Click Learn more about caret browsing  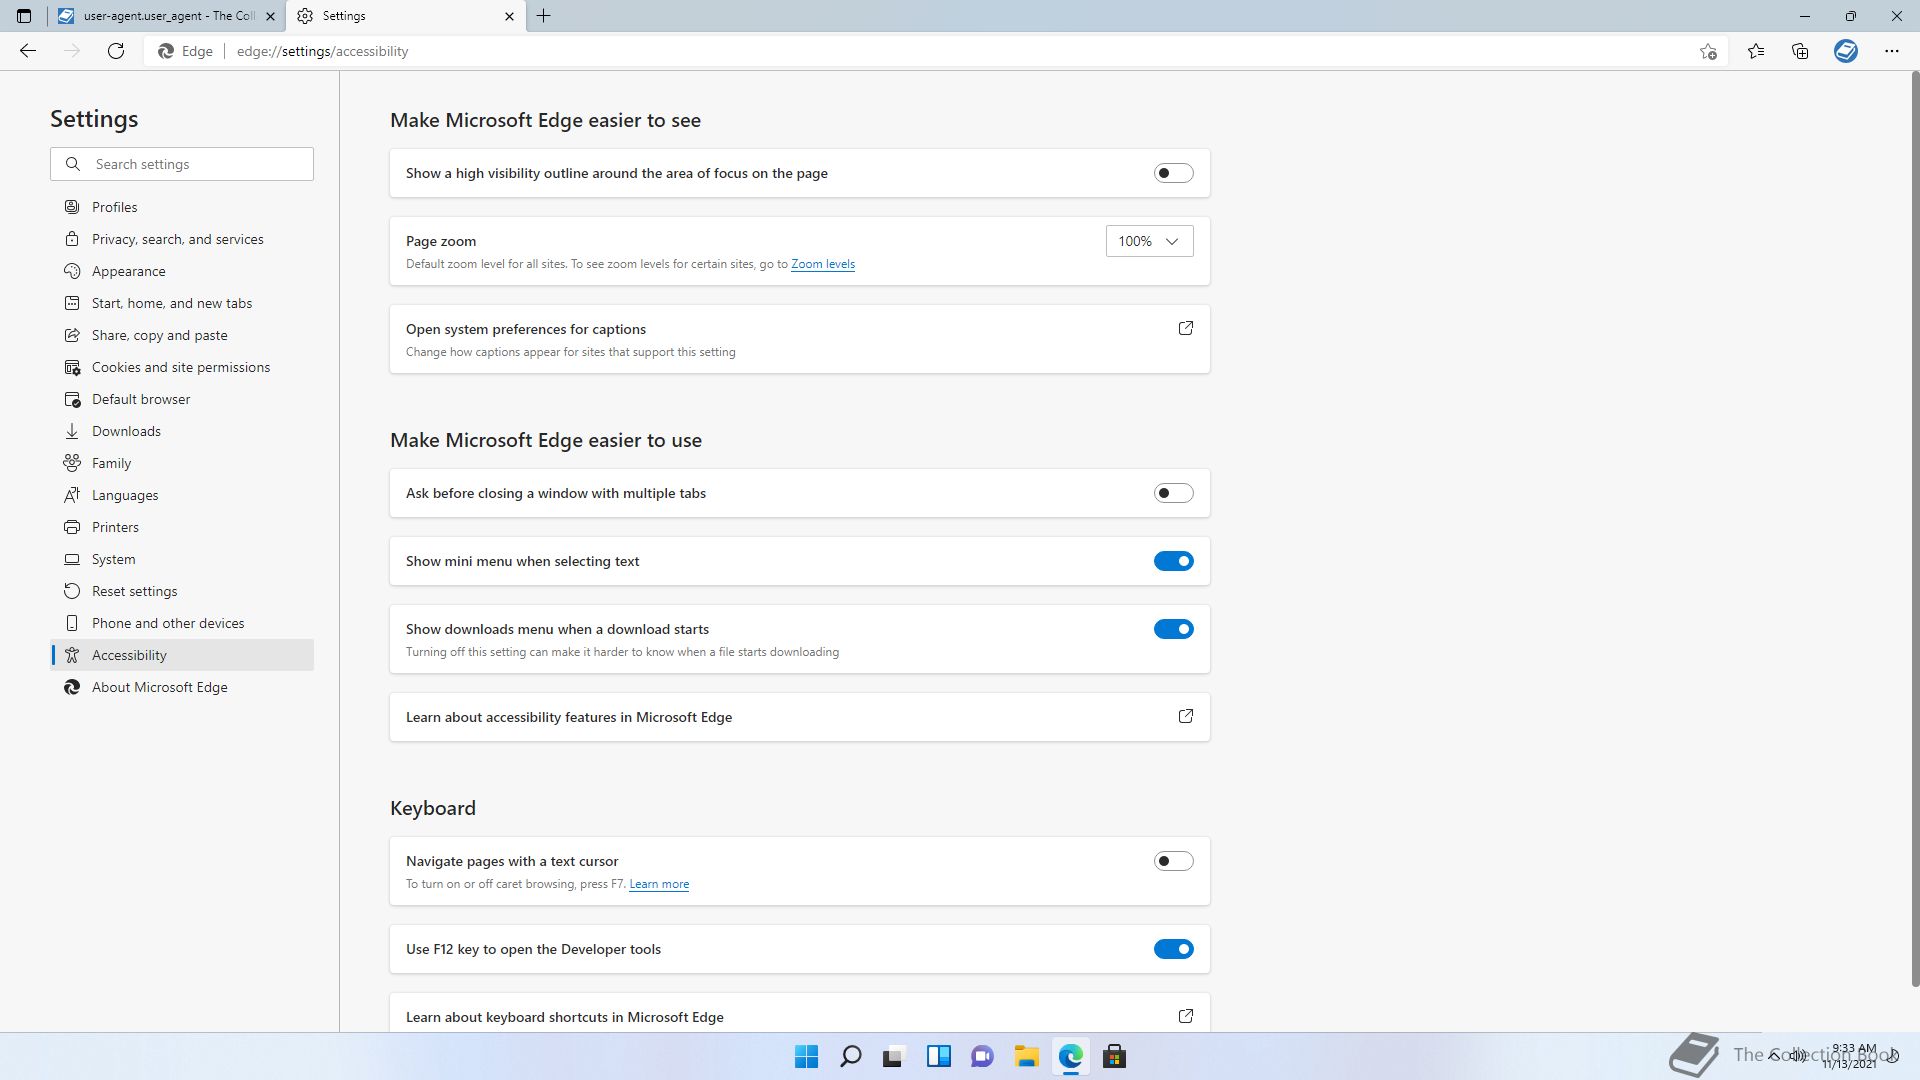658,884
